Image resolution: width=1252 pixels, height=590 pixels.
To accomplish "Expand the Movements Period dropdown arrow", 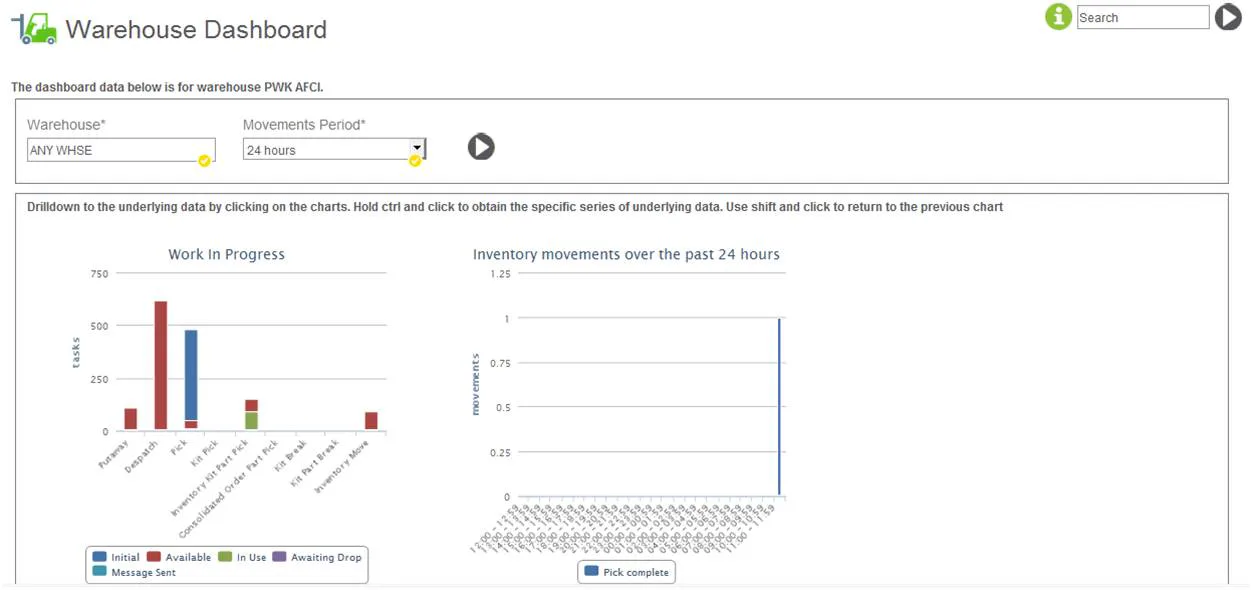I will pos(417,148).
